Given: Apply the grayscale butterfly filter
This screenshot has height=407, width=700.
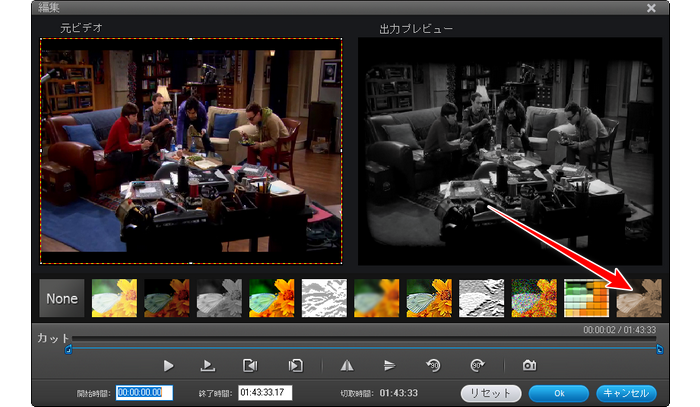Looking at the screenshot, I should coord(218,298).
